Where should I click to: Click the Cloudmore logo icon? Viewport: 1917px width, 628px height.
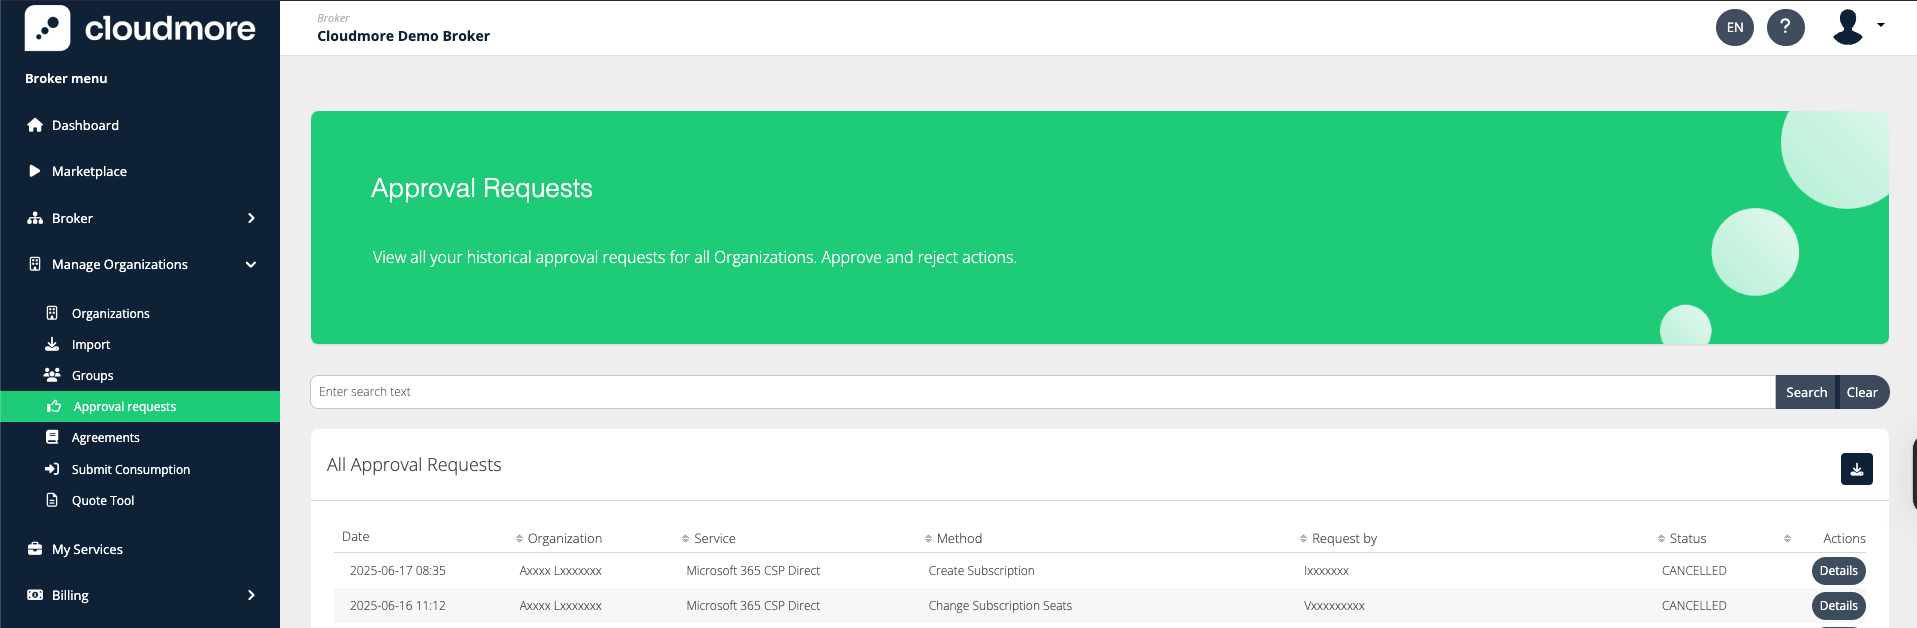pyautogui.click(x=47, y=28)
